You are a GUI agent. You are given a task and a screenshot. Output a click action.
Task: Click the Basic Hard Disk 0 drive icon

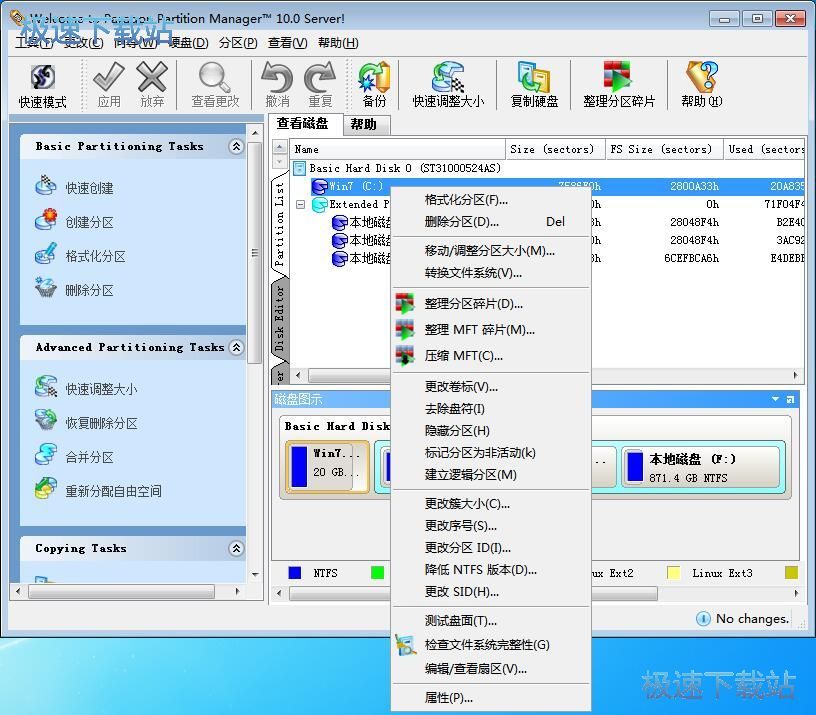pos(299,168)
